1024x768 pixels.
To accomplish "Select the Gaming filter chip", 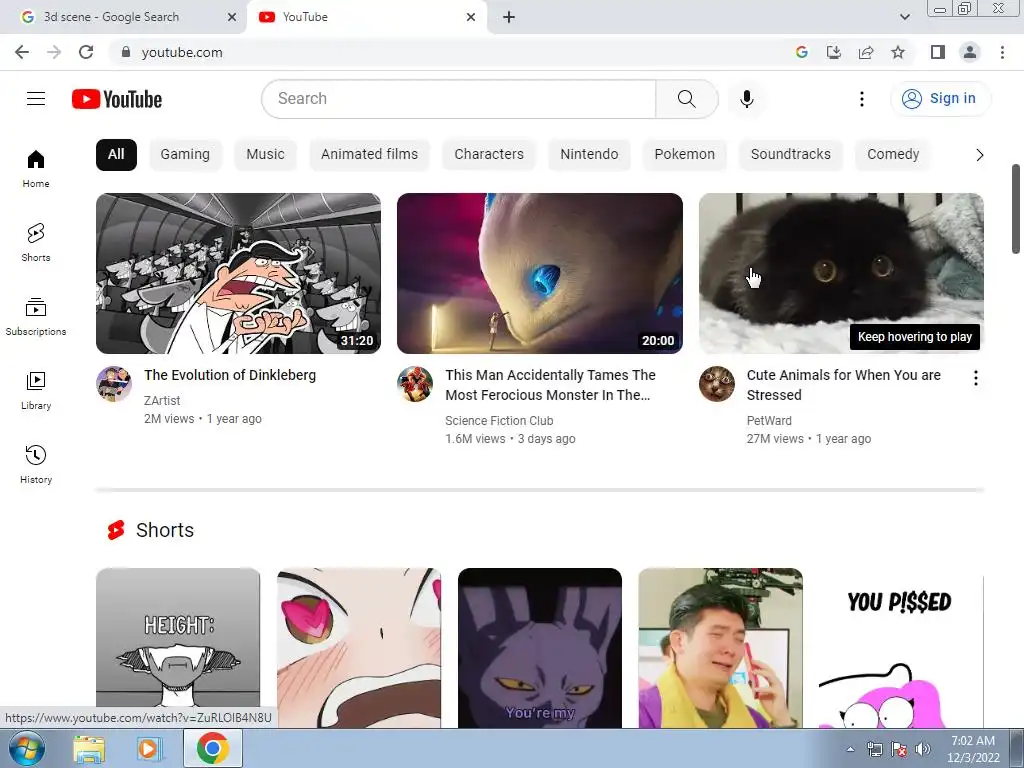I will point(185,155).
